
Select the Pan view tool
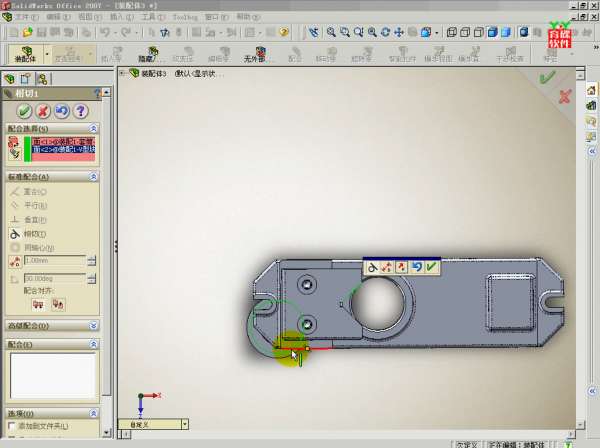pos(399,32)
